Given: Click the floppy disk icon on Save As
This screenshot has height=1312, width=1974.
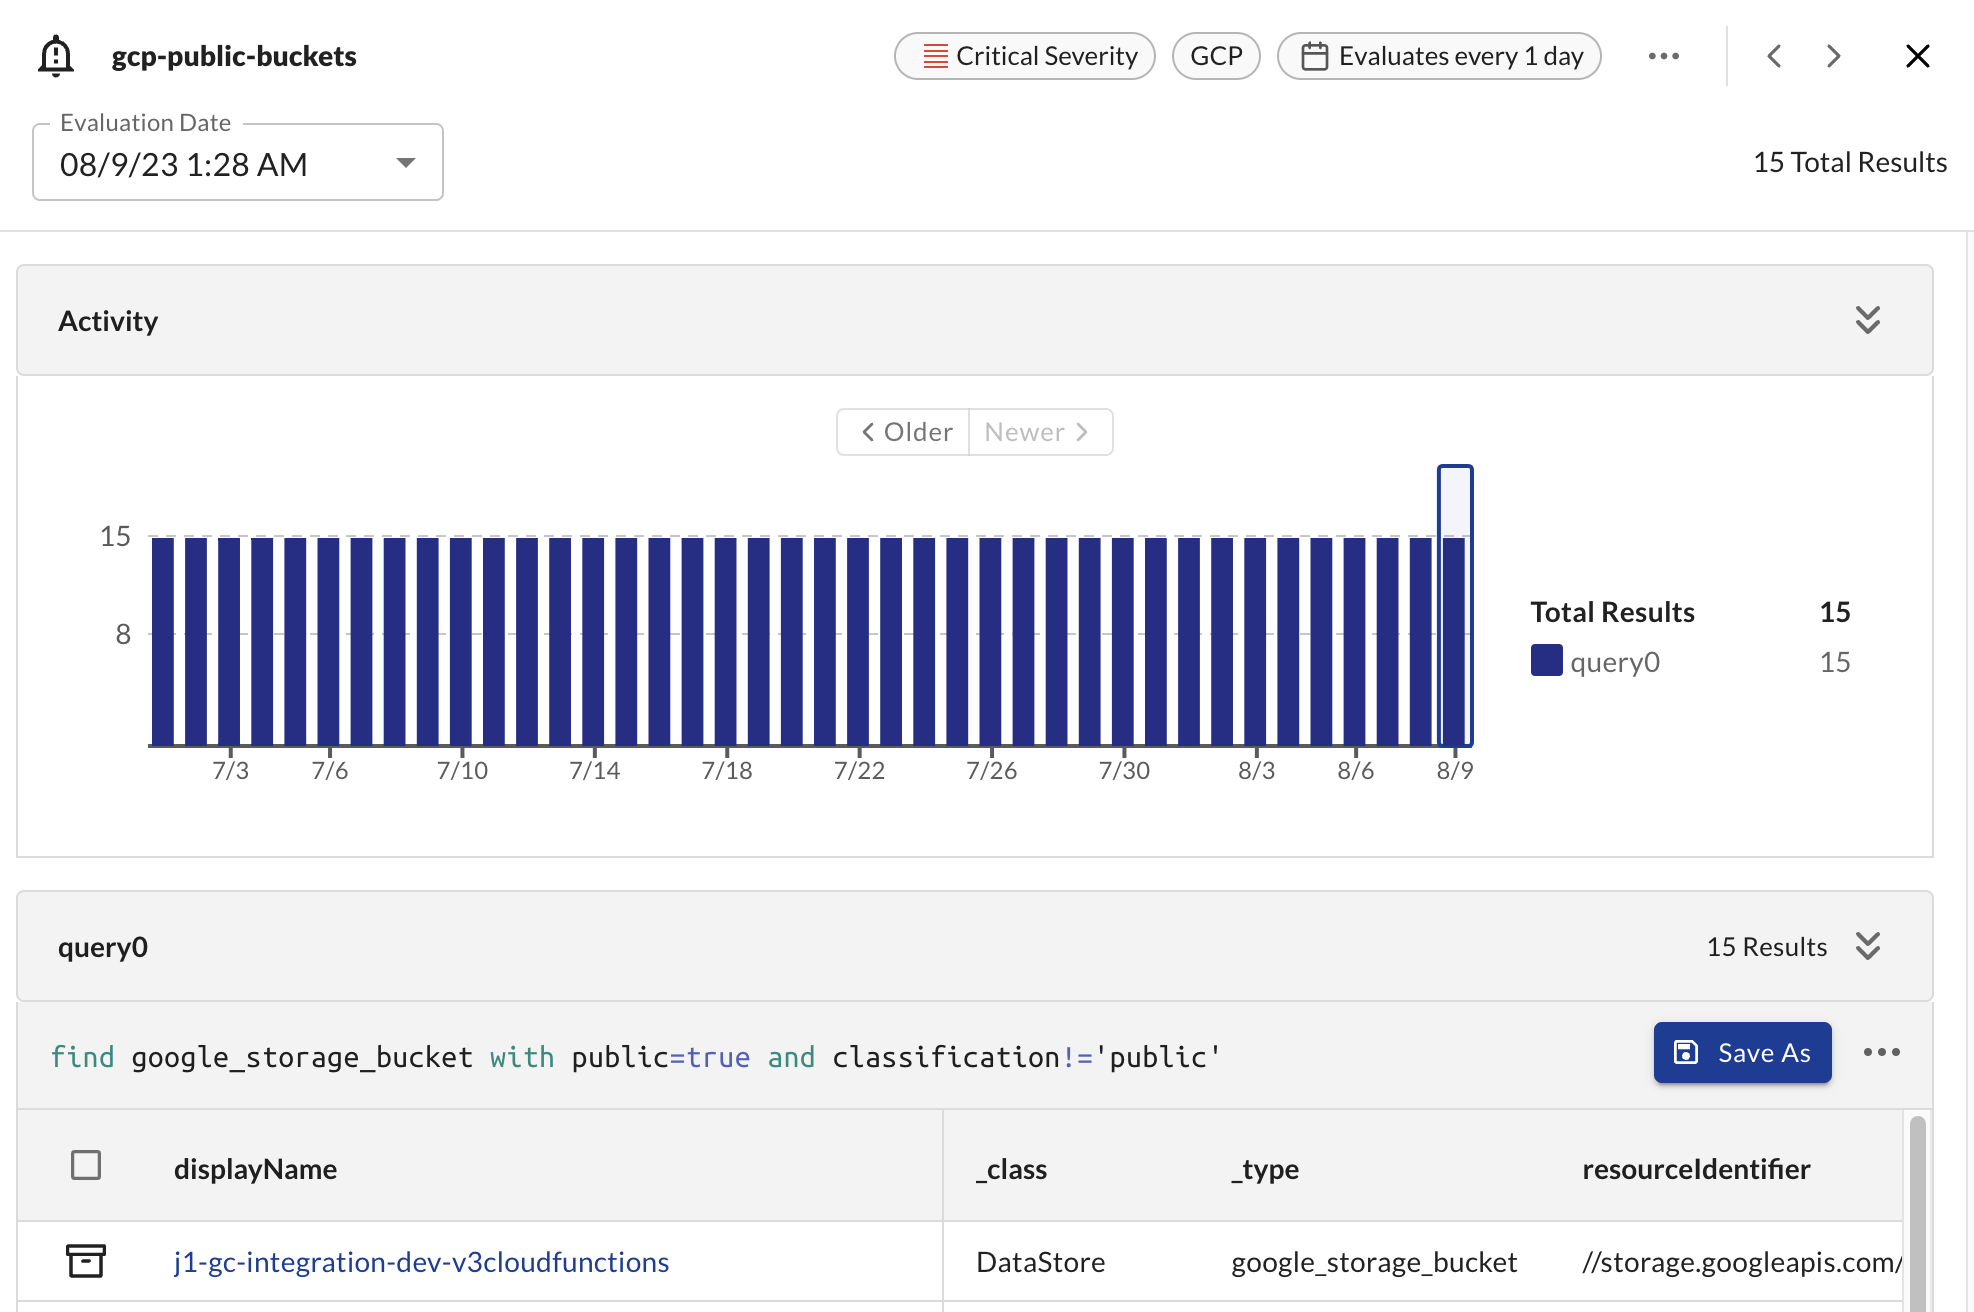Looking at the screenshot, I should [x=1686, y=1052].
